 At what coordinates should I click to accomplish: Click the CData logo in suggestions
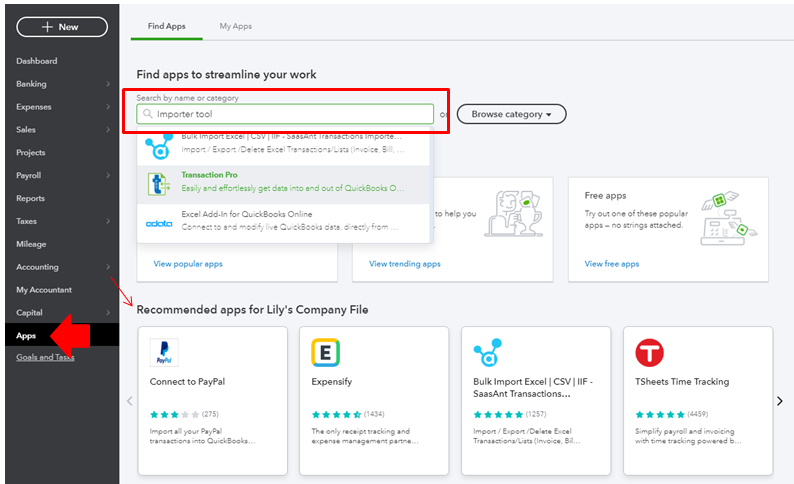[x=159, y=222]
